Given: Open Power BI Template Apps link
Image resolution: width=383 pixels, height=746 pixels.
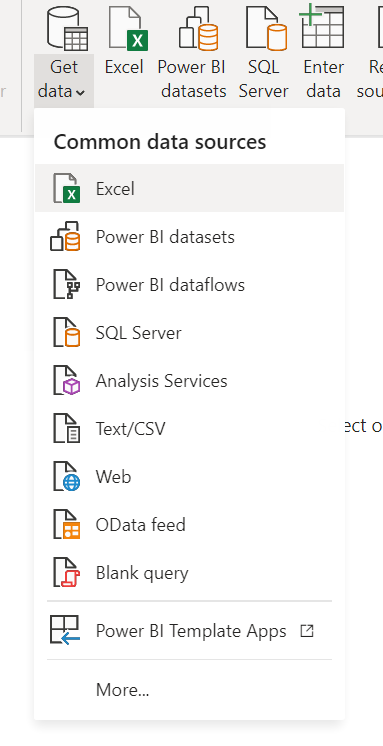Looking at the screenshot, I should [x=189, y=631].
